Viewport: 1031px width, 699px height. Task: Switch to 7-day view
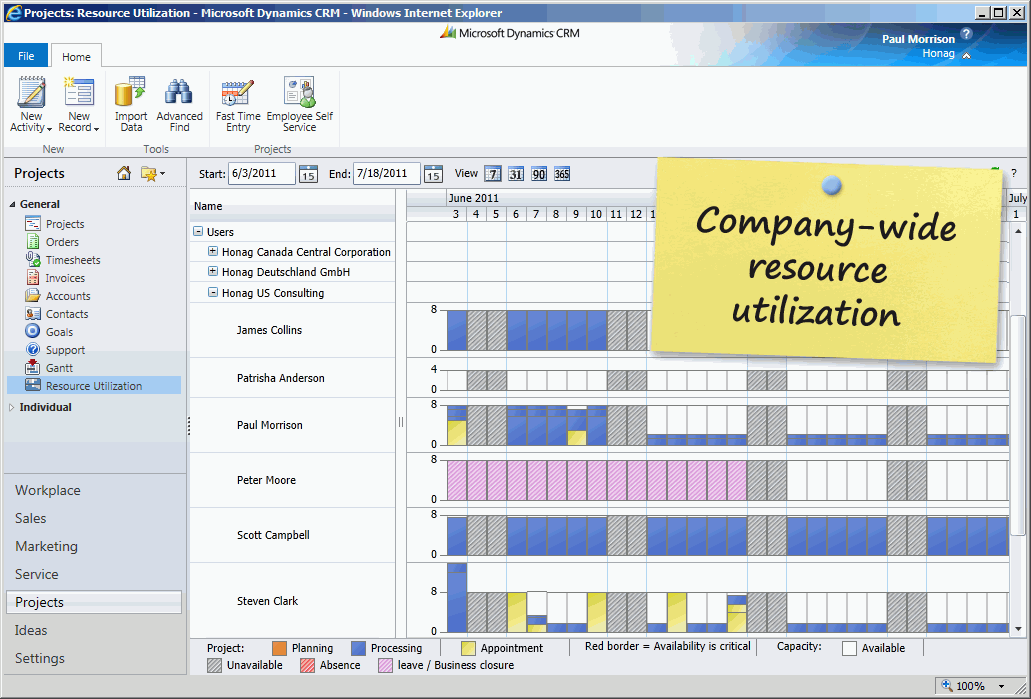[x=492, y=174]
